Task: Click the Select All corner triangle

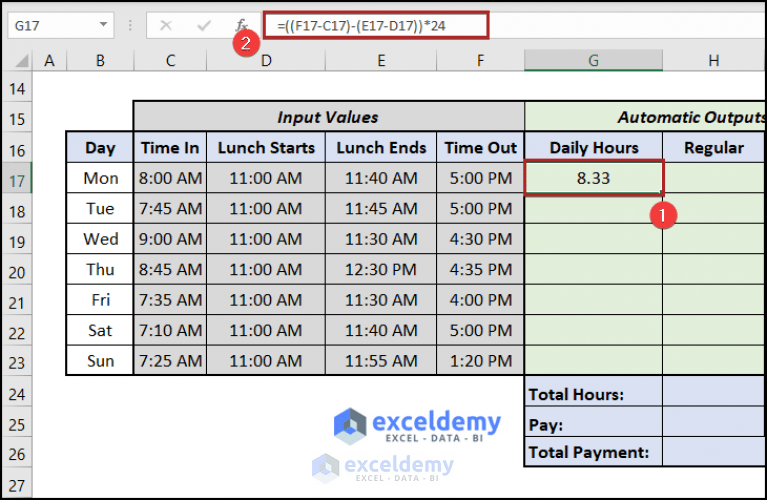Action: (21, 61)
